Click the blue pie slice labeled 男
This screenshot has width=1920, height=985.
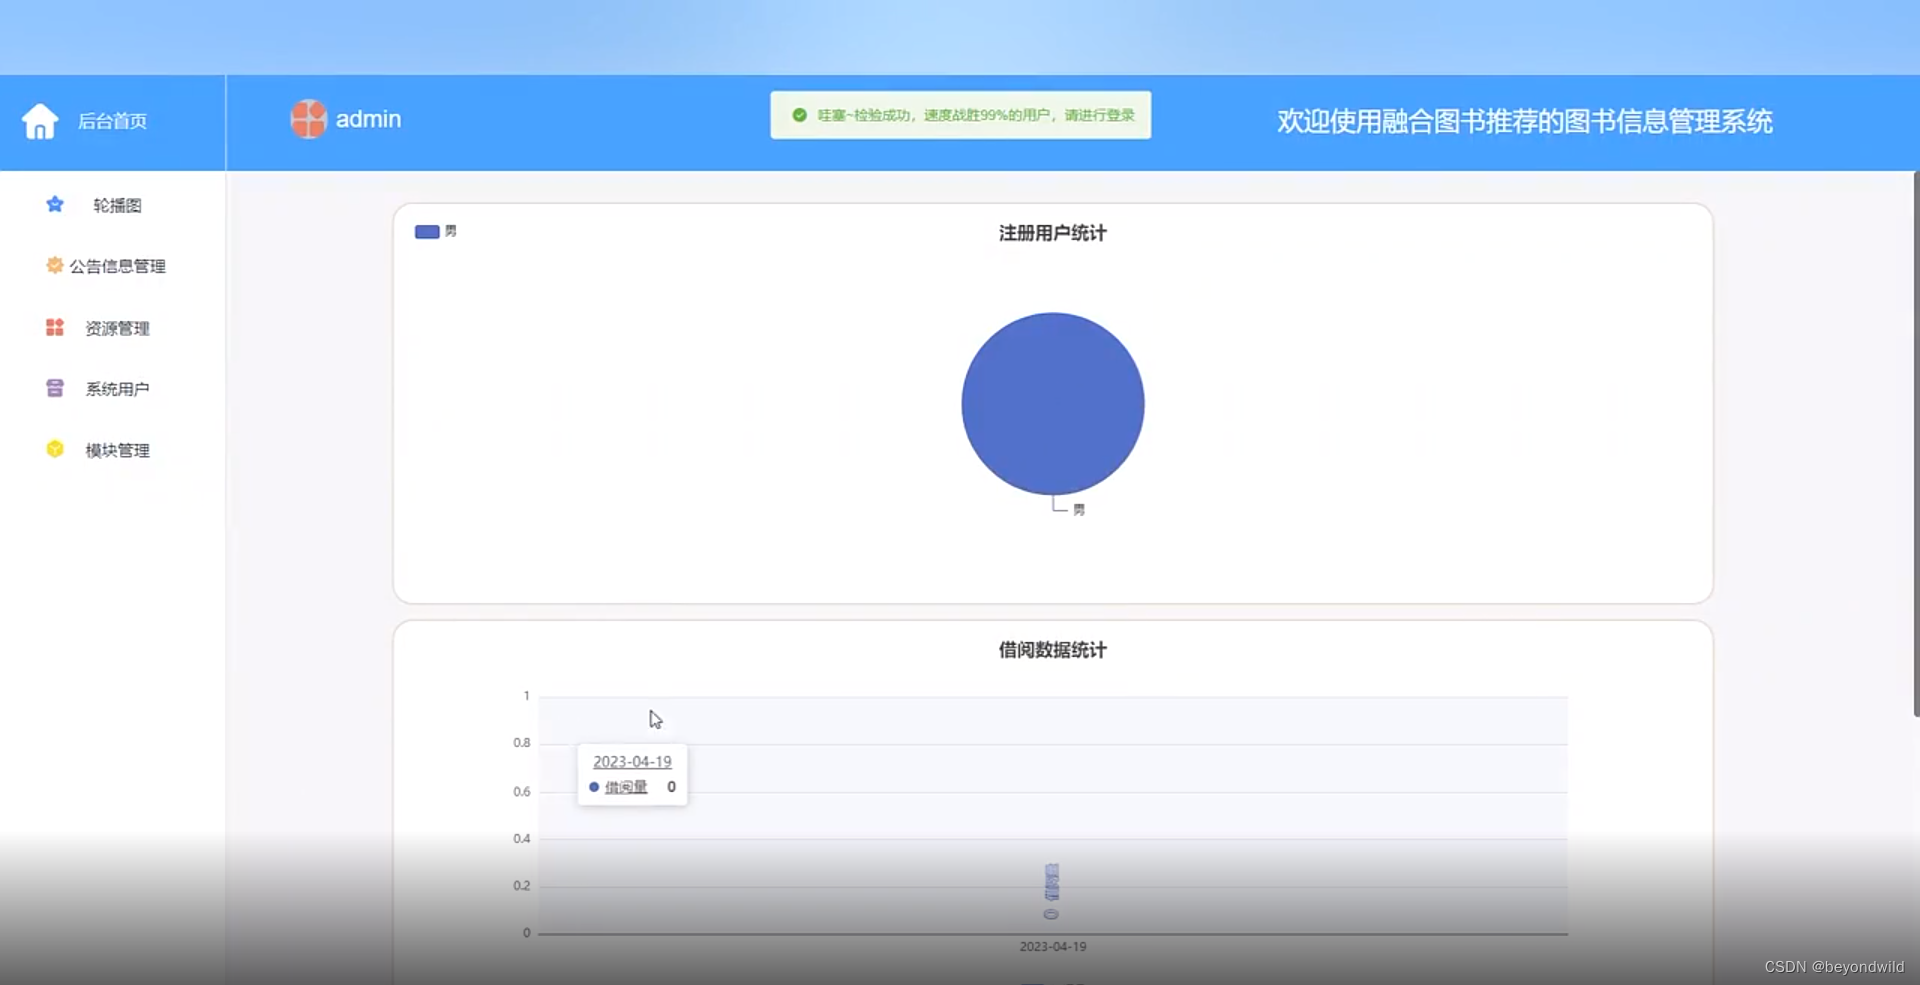tap(1053, 404)
